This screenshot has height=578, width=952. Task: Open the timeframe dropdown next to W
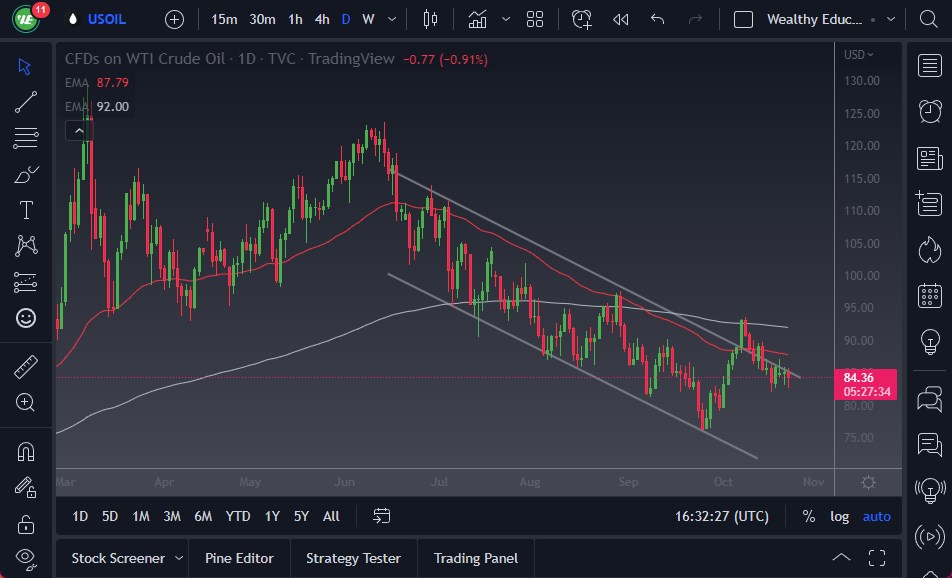[x=390, y=18]
